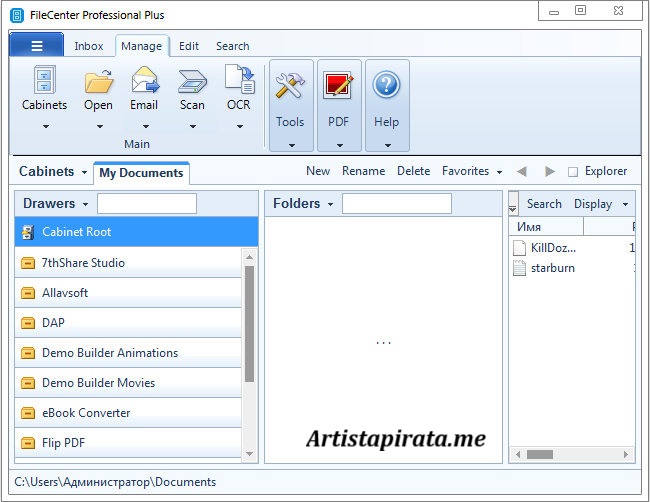Click the file list scroll left arrow
The image size is (650, 502).
(517, 454)
